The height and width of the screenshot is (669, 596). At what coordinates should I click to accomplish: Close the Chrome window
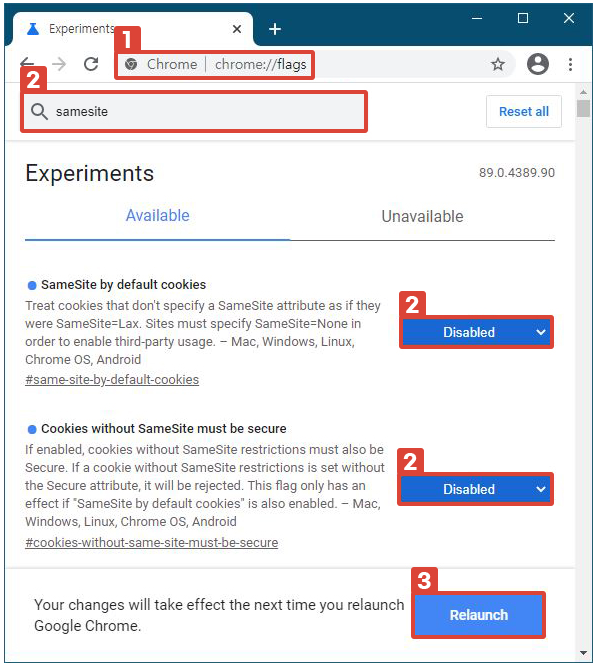[x=569, y=18]
